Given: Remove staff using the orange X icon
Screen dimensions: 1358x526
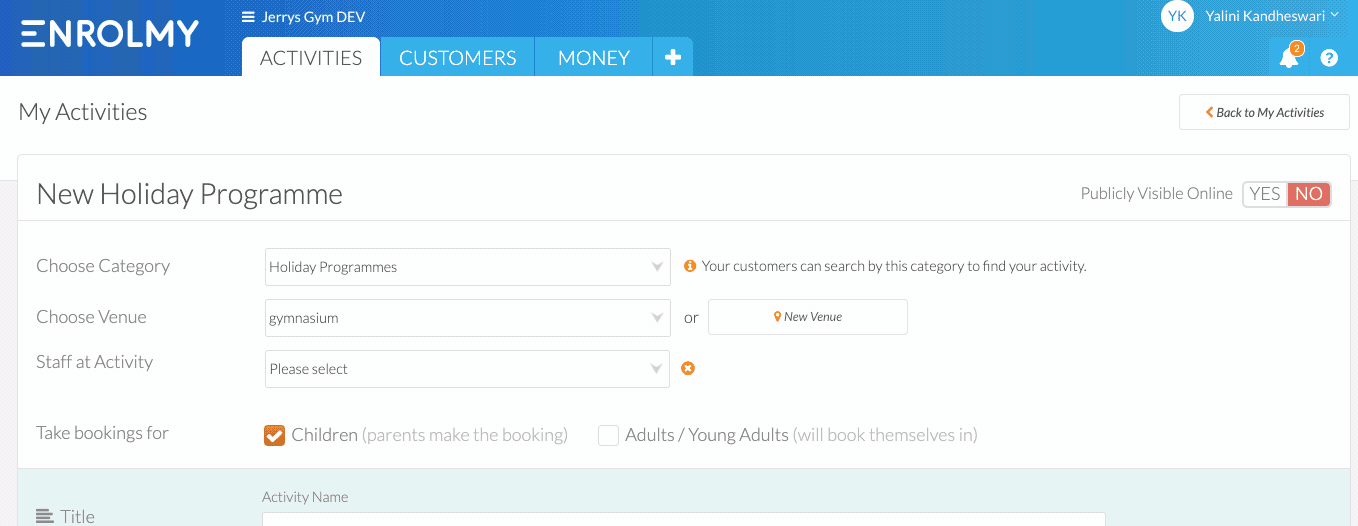Looking at the screenshot, I should point(688,368).
